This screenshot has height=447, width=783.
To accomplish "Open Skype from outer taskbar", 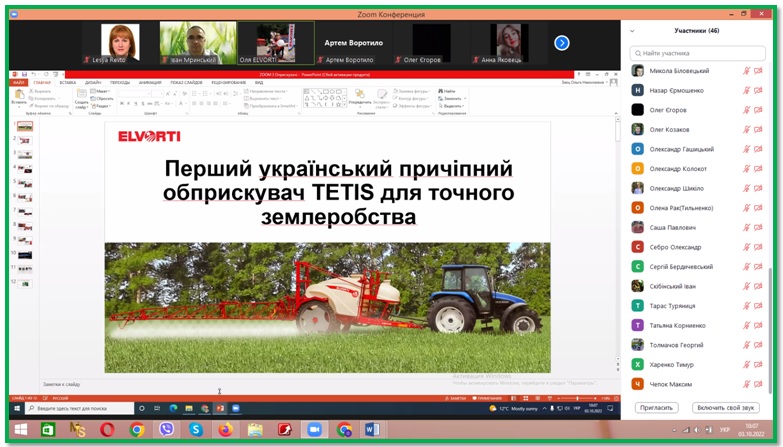I will click(x=196, y=429).
